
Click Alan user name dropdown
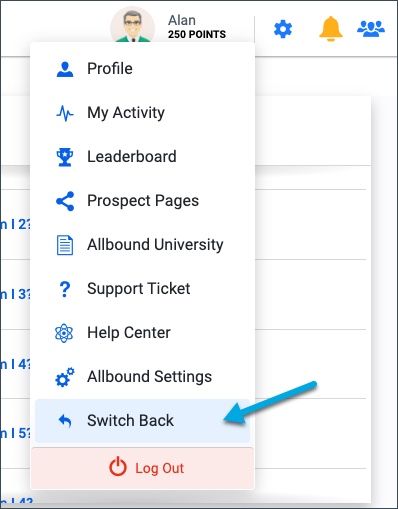(x=182, y=20)
